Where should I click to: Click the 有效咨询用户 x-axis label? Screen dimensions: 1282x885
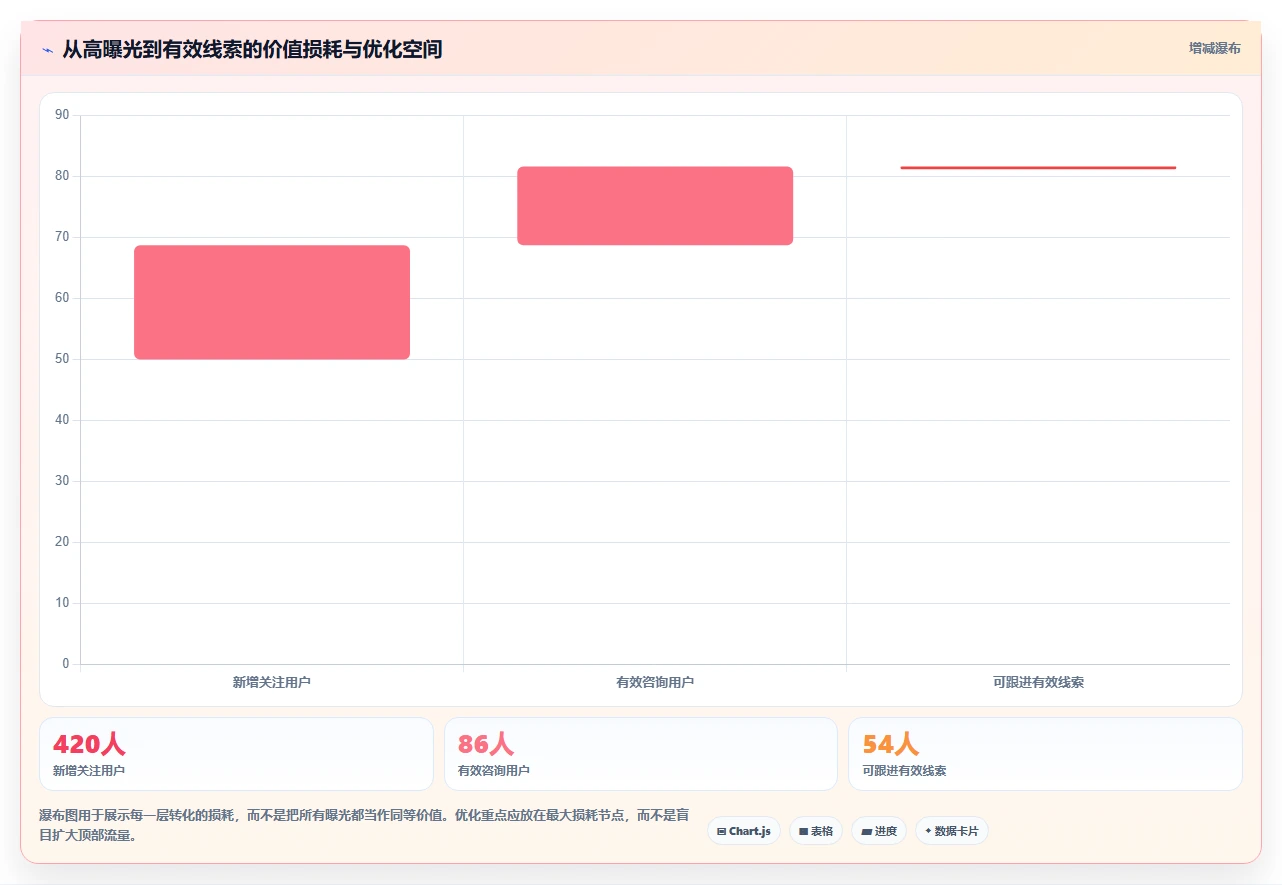[x=655, y=682]
